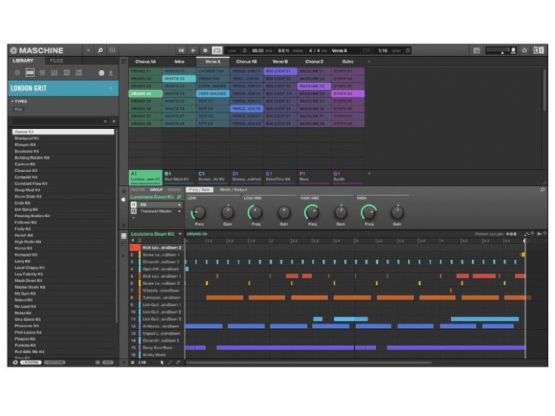Start playback with the Play button
This screenshot has width=555, height=416.
(193, 51)
